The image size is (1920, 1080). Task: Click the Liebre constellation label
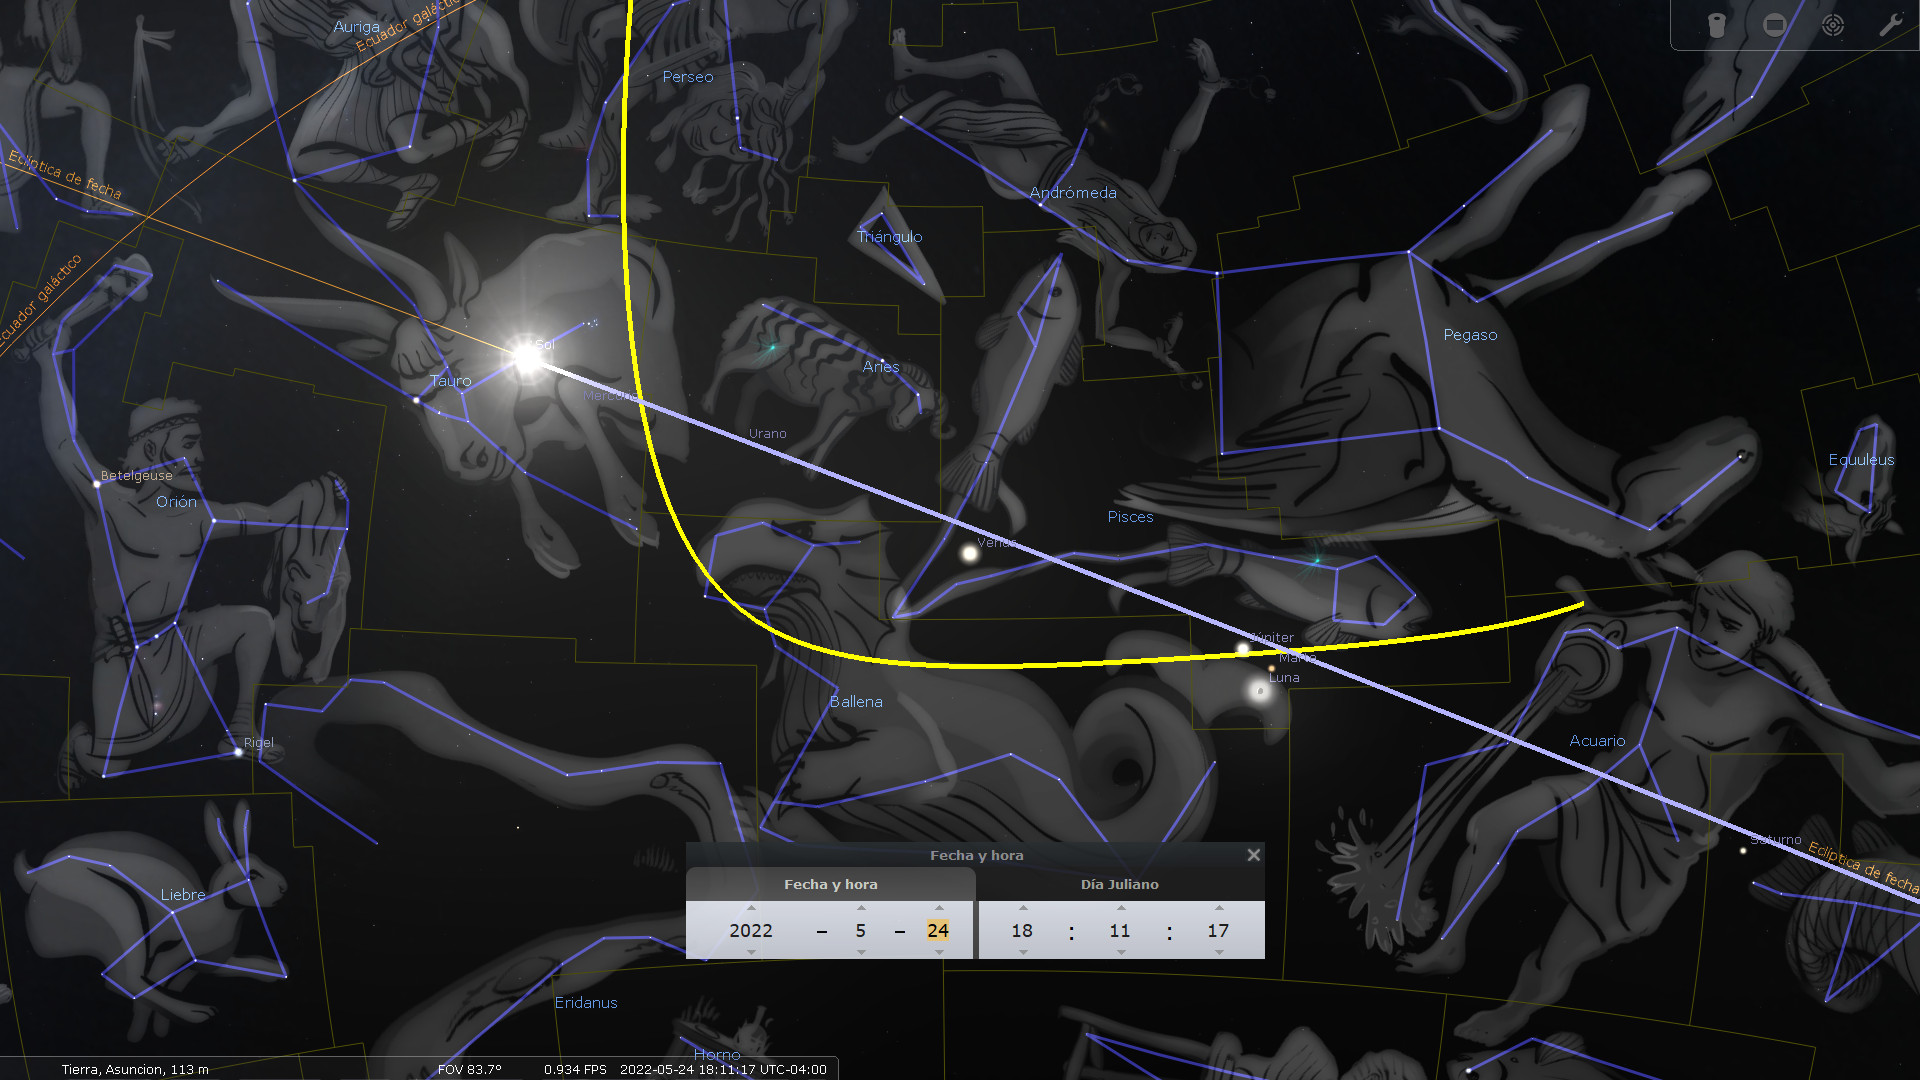pyautogui.click(x=183, y=895)
